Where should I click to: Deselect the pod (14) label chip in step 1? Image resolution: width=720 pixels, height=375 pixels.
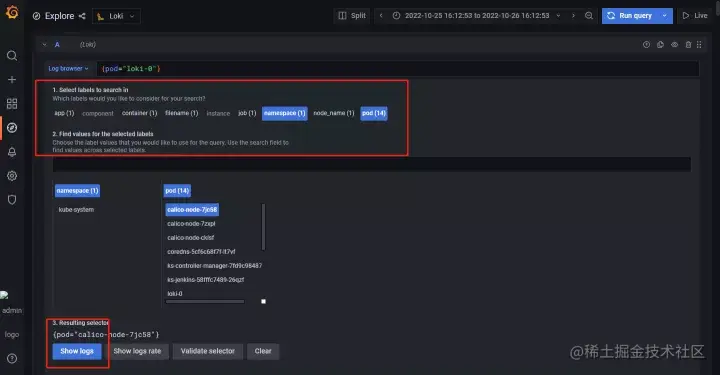374,113
